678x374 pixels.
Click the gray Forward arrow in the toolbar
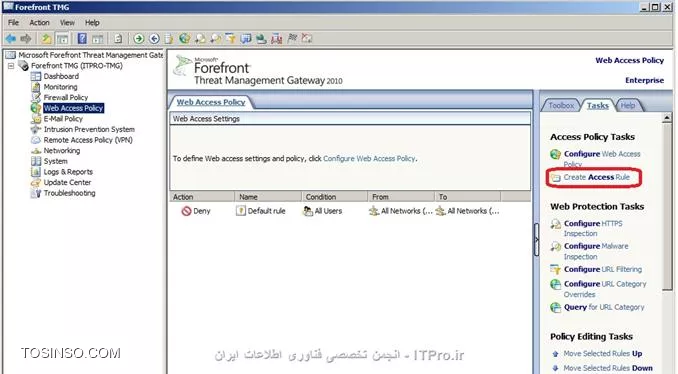point(26,38)
